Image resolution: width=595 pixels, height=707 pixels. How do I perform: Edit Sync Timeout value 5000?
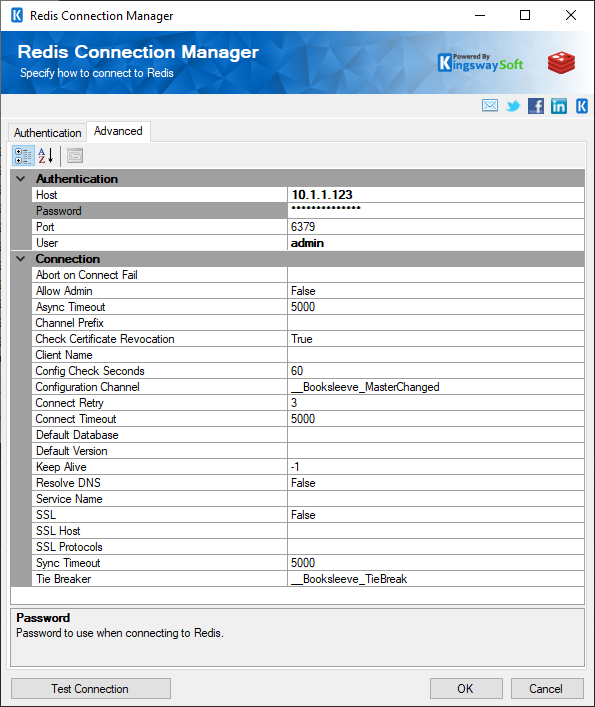pos(436,563)
